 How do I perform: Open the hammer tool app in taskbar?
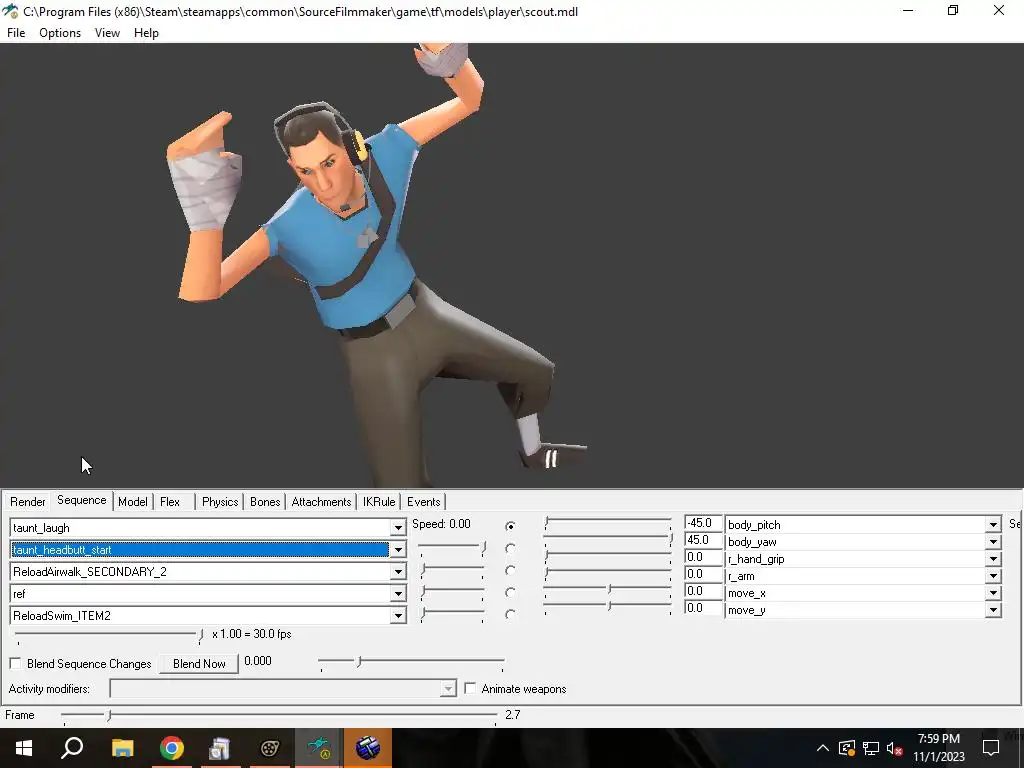(368, 748)
